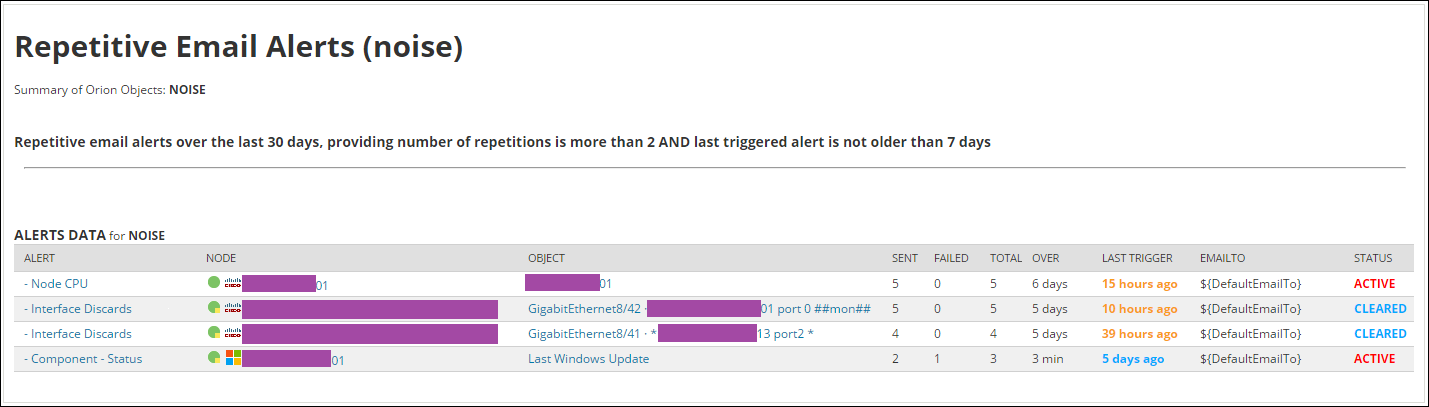Viewport: 1429px width, 407px height.
Task: Click the ALERT column header
Action: [40, 258]
